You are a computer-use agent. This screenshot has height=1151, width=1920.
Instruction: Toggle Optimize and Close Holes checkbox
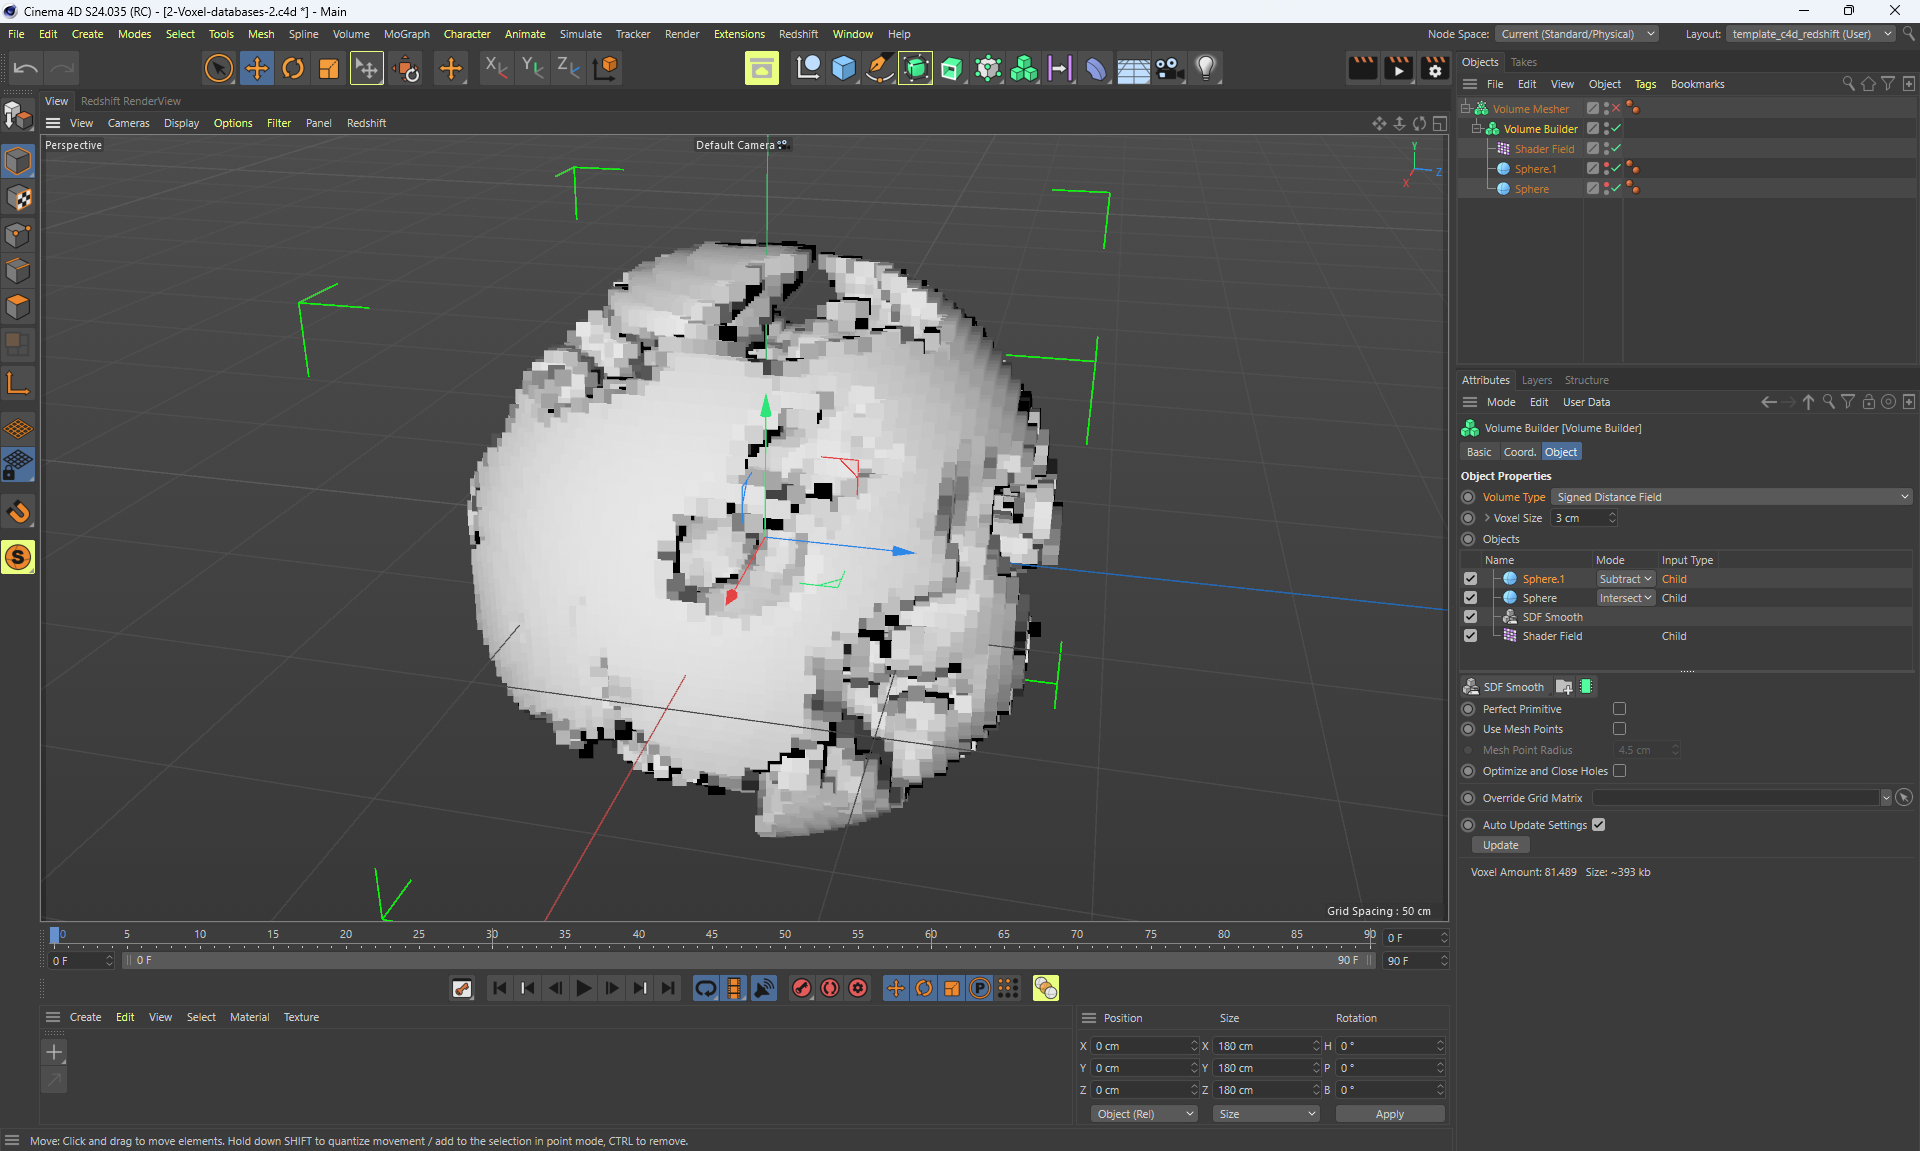(1619, 771)
